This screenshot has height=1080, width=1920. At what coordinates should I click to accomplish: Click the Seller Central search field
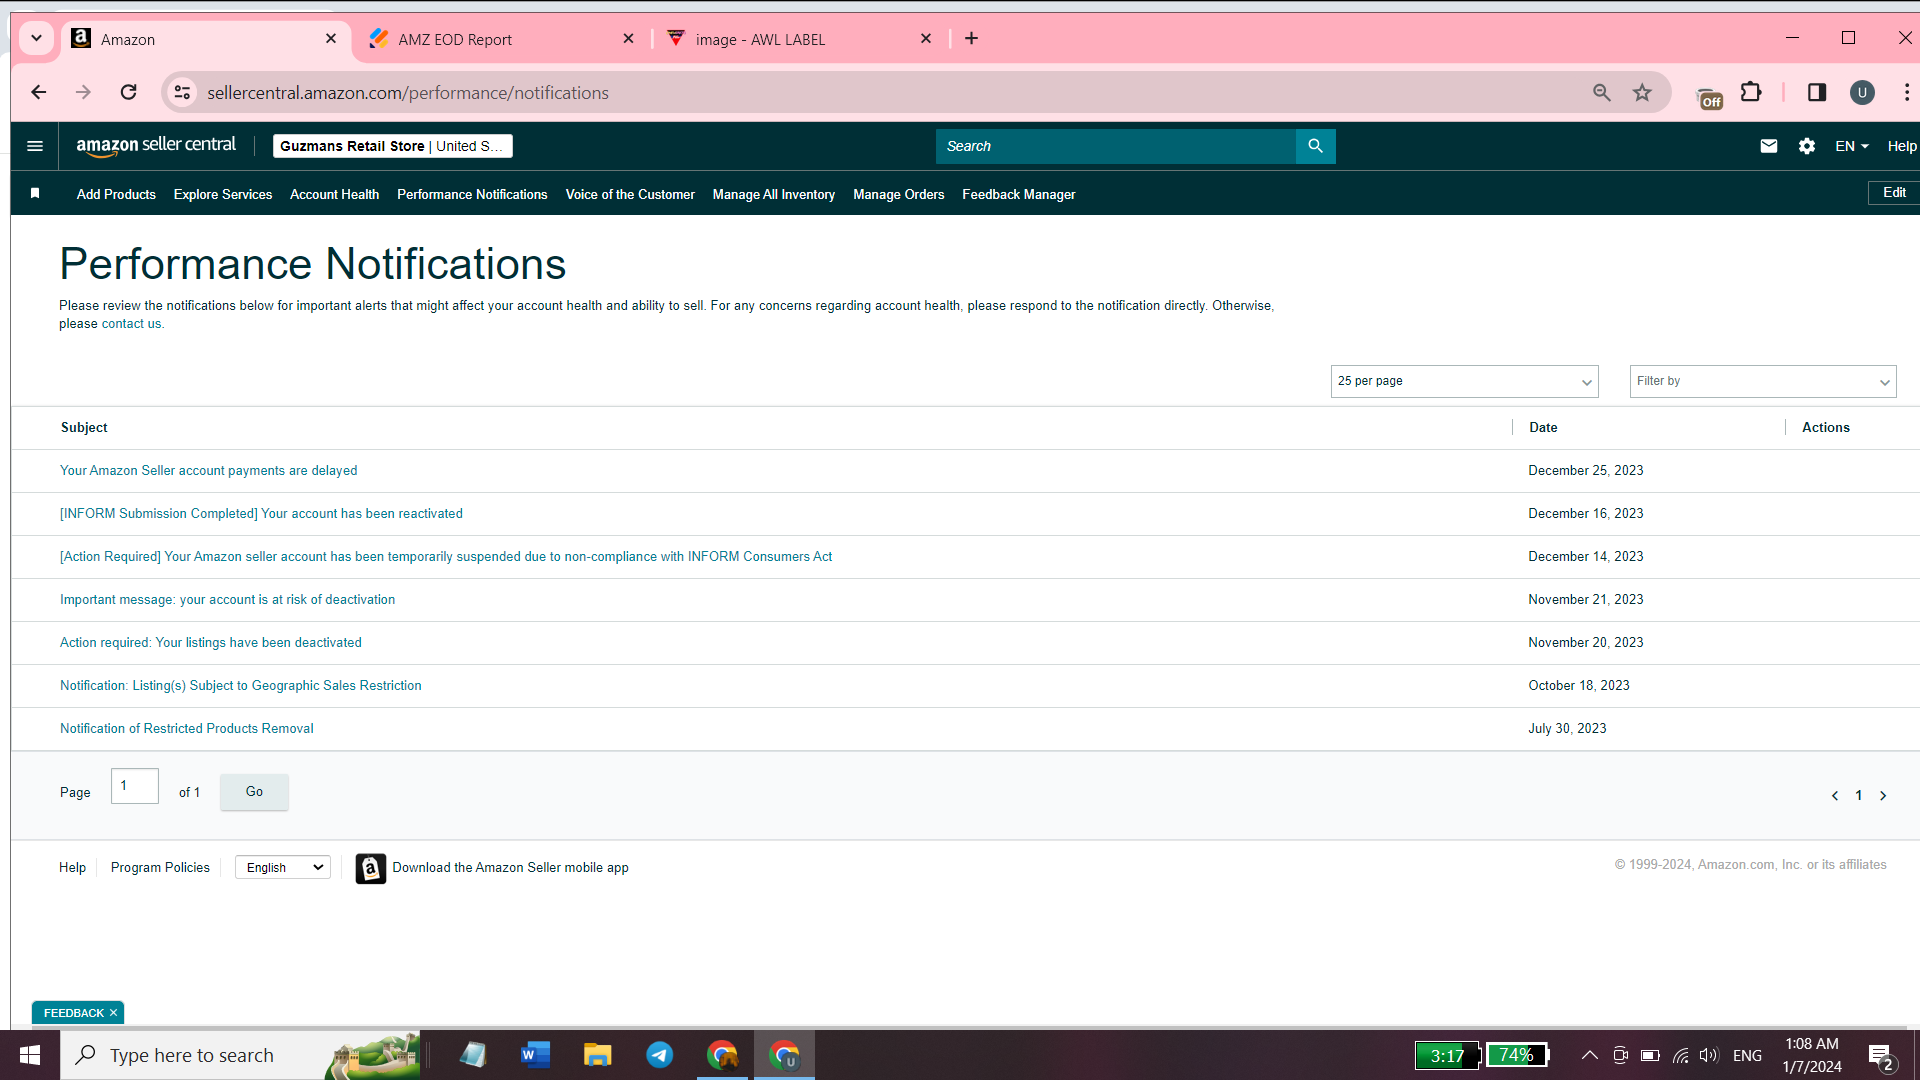coord(1115,146)
